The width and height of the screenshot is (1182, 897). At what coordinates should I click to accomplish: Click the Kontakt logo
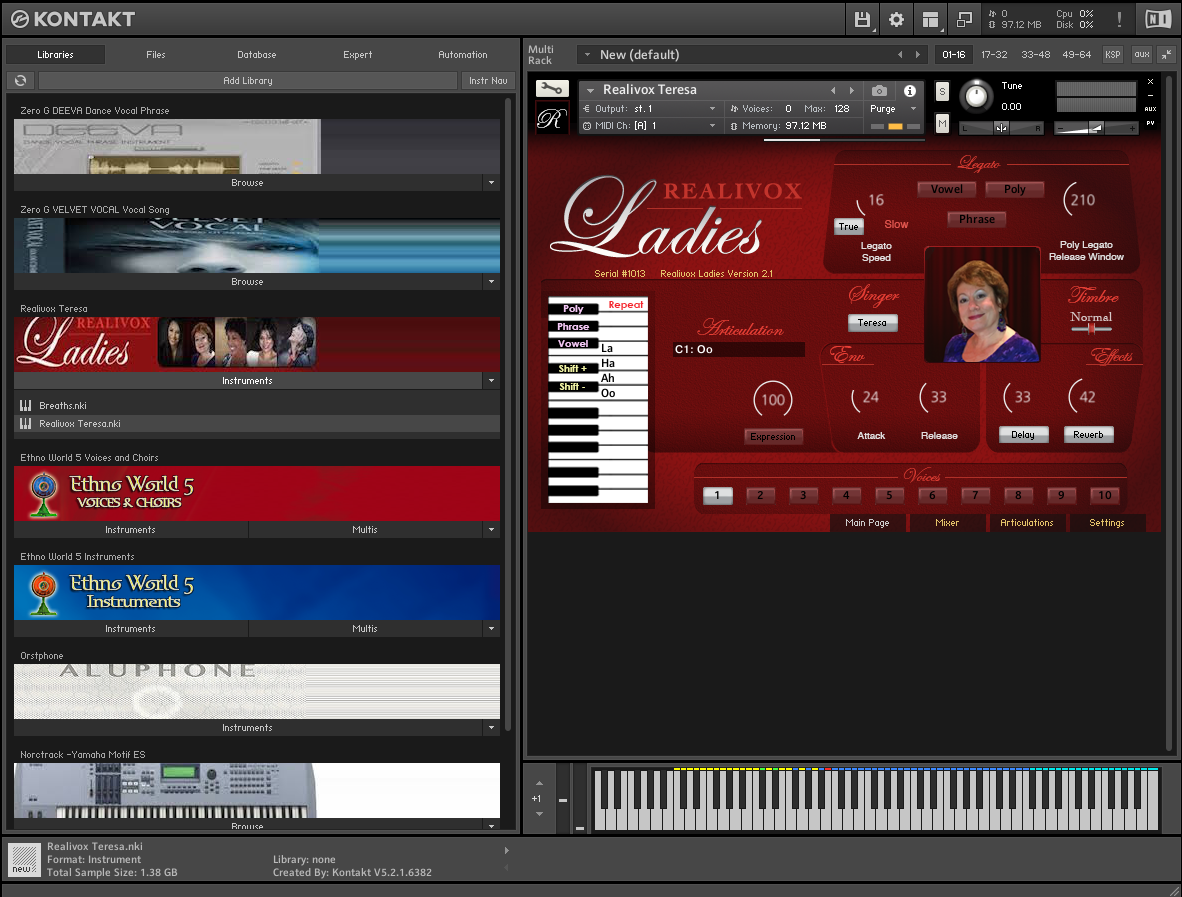(73, 20)
